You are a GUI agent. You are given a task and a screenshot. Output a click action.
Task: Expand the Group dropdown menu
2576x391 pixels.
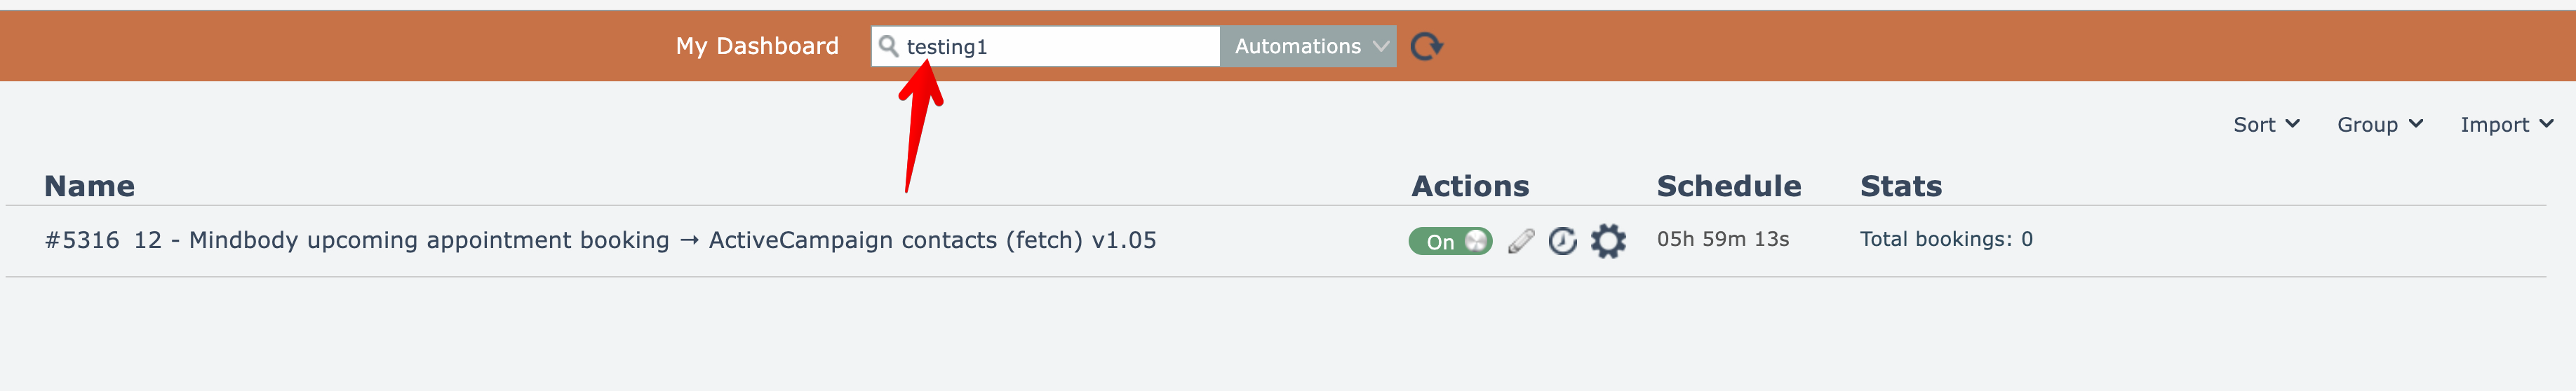click(2379, 124)
